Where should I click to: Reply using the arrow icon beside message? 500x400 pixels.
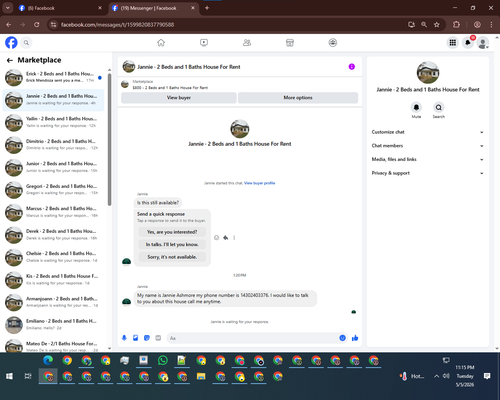pos(226,238)
